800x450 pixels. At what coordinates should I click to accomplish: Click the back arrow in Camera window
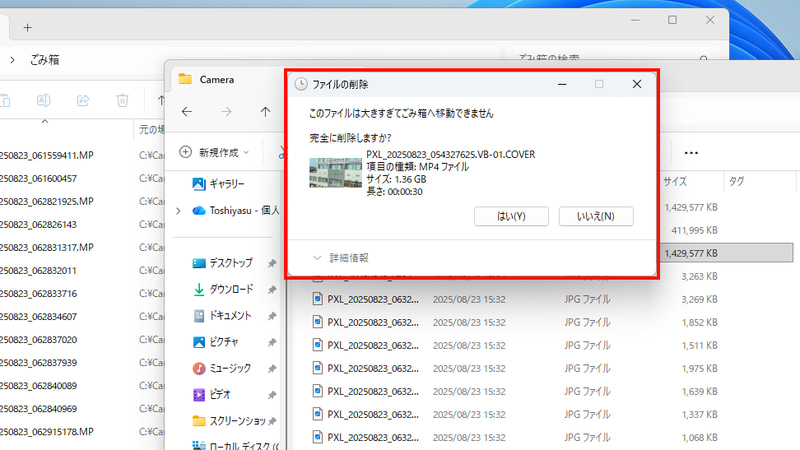[187, 112]
